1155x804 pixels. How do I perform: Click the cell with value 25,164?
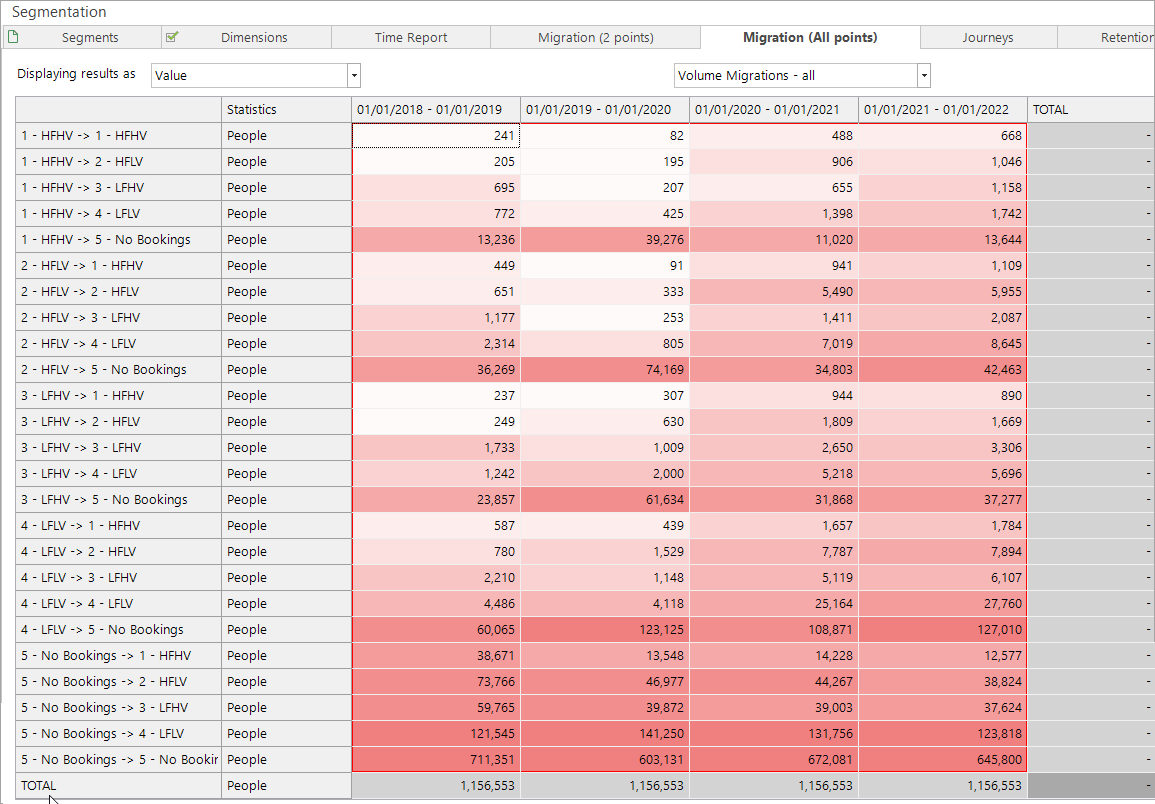click(774, 604)
